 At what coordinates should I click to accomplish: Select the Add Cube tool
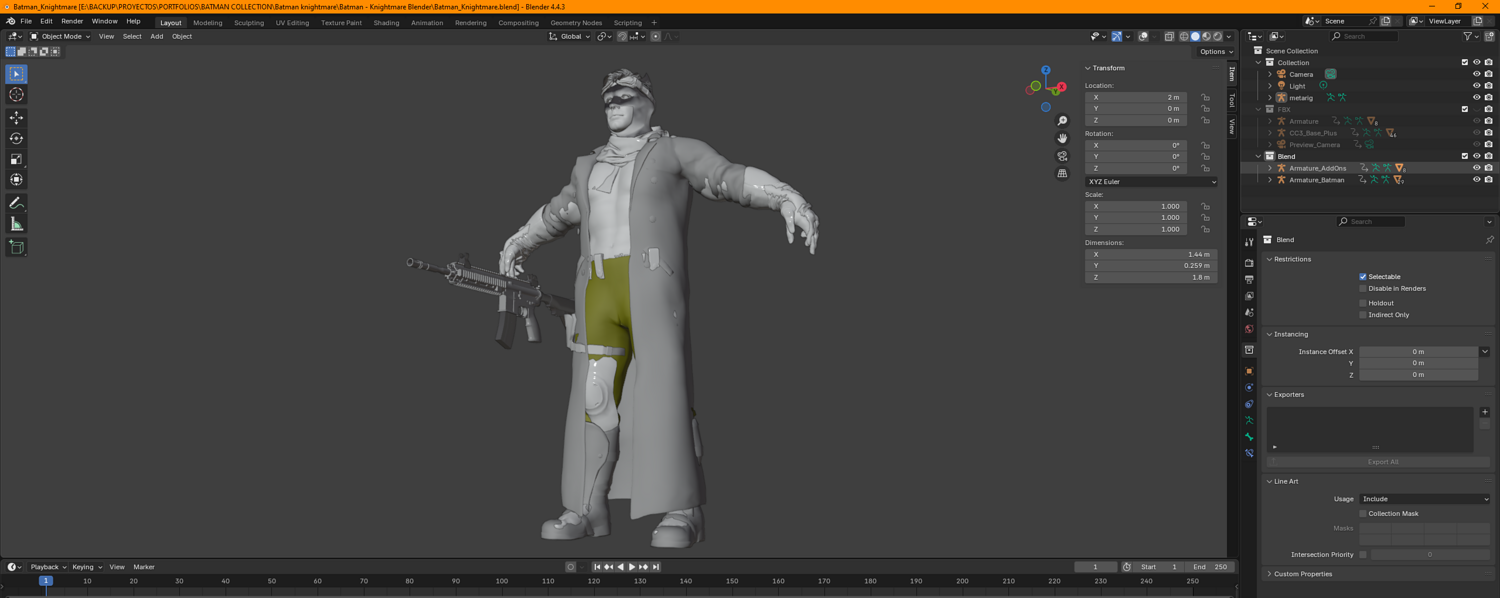[16, 247]
